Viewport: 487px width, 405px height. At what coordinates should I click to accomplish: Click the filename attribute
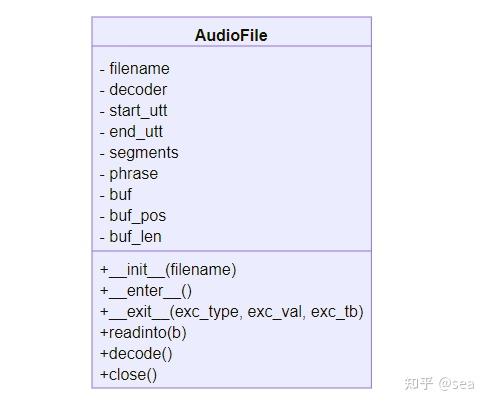click(135, 69)
